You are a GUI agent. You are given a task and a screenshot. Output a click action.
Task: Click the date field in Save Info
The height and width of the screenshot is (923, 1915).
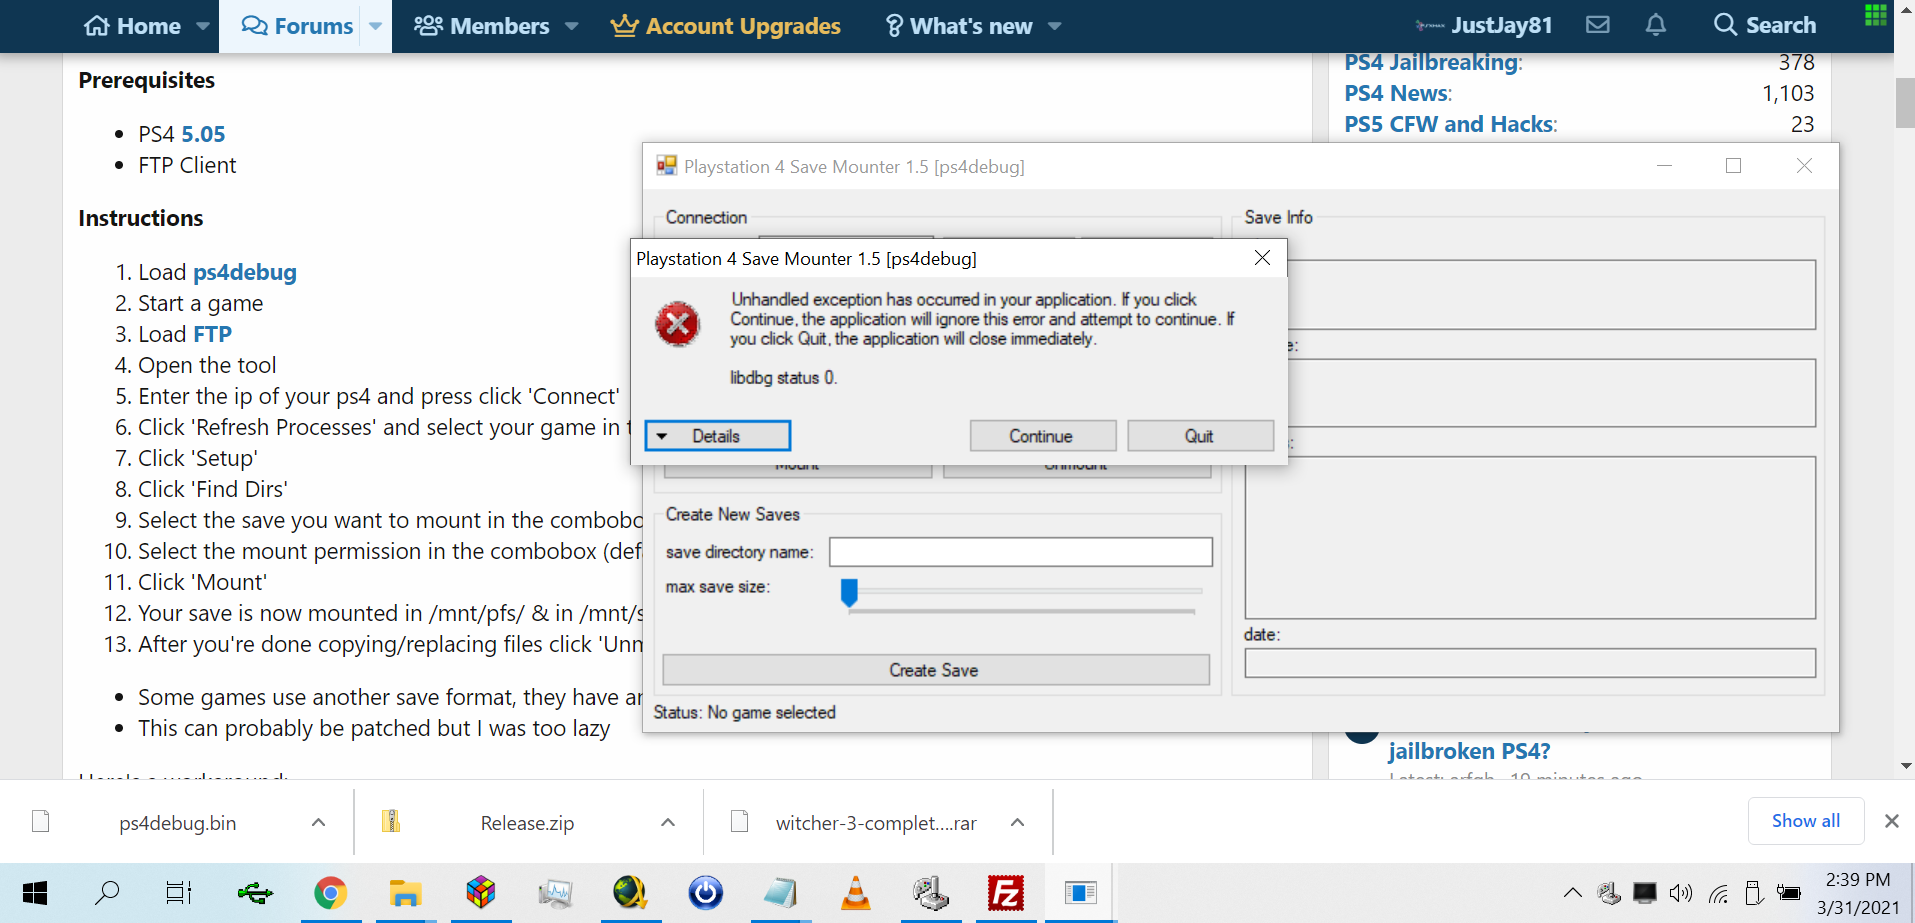coord(1529,663)
